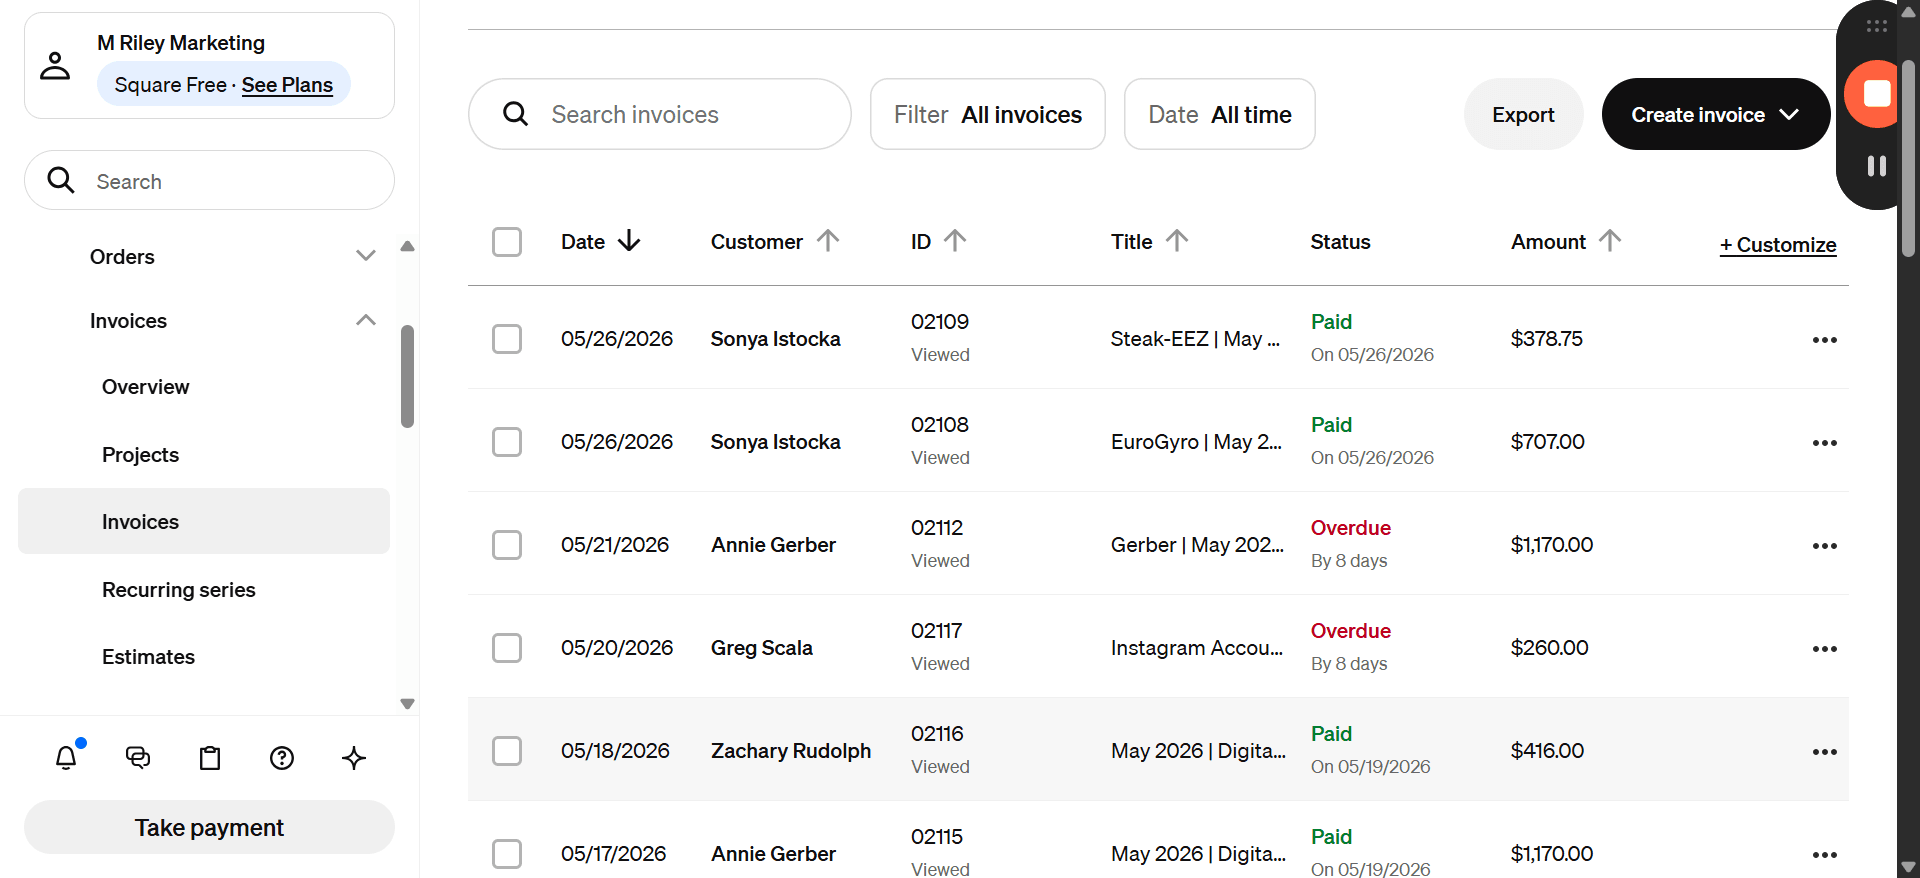Open more options for invoice 02109
1920x878 pixels.
(x=1825, y=340)
